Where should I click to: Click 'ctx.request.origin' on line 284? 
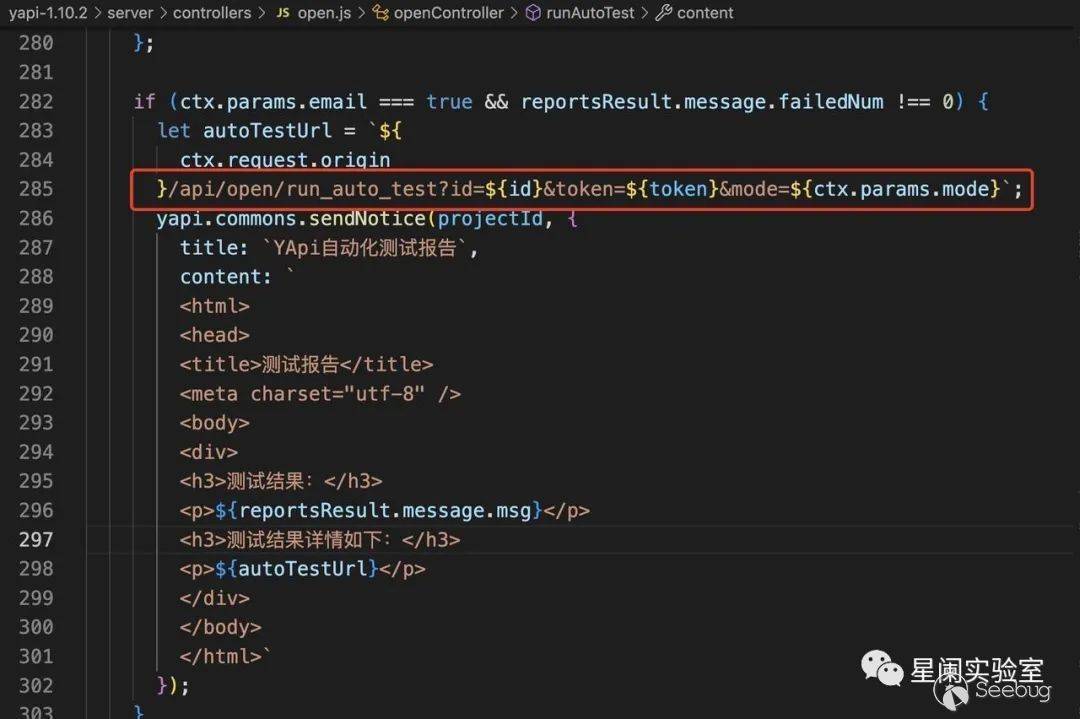(x=285, y=160)
